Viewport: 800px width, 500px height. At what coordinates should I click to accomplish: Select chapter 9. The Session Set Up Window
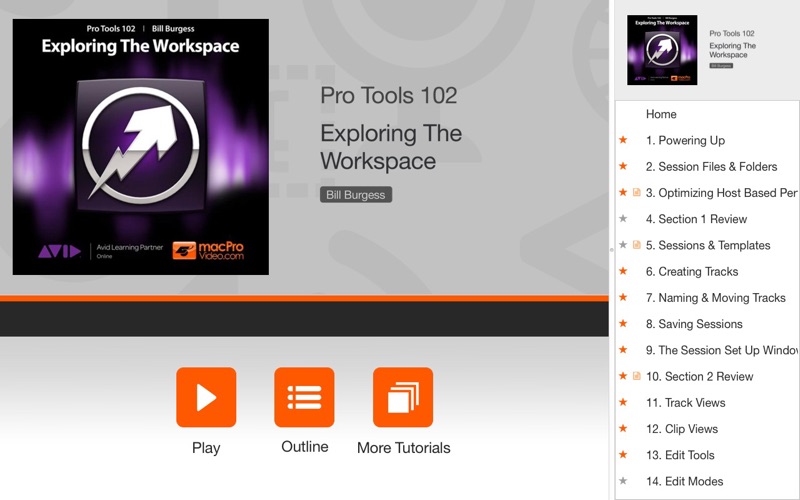pos(721,350)
